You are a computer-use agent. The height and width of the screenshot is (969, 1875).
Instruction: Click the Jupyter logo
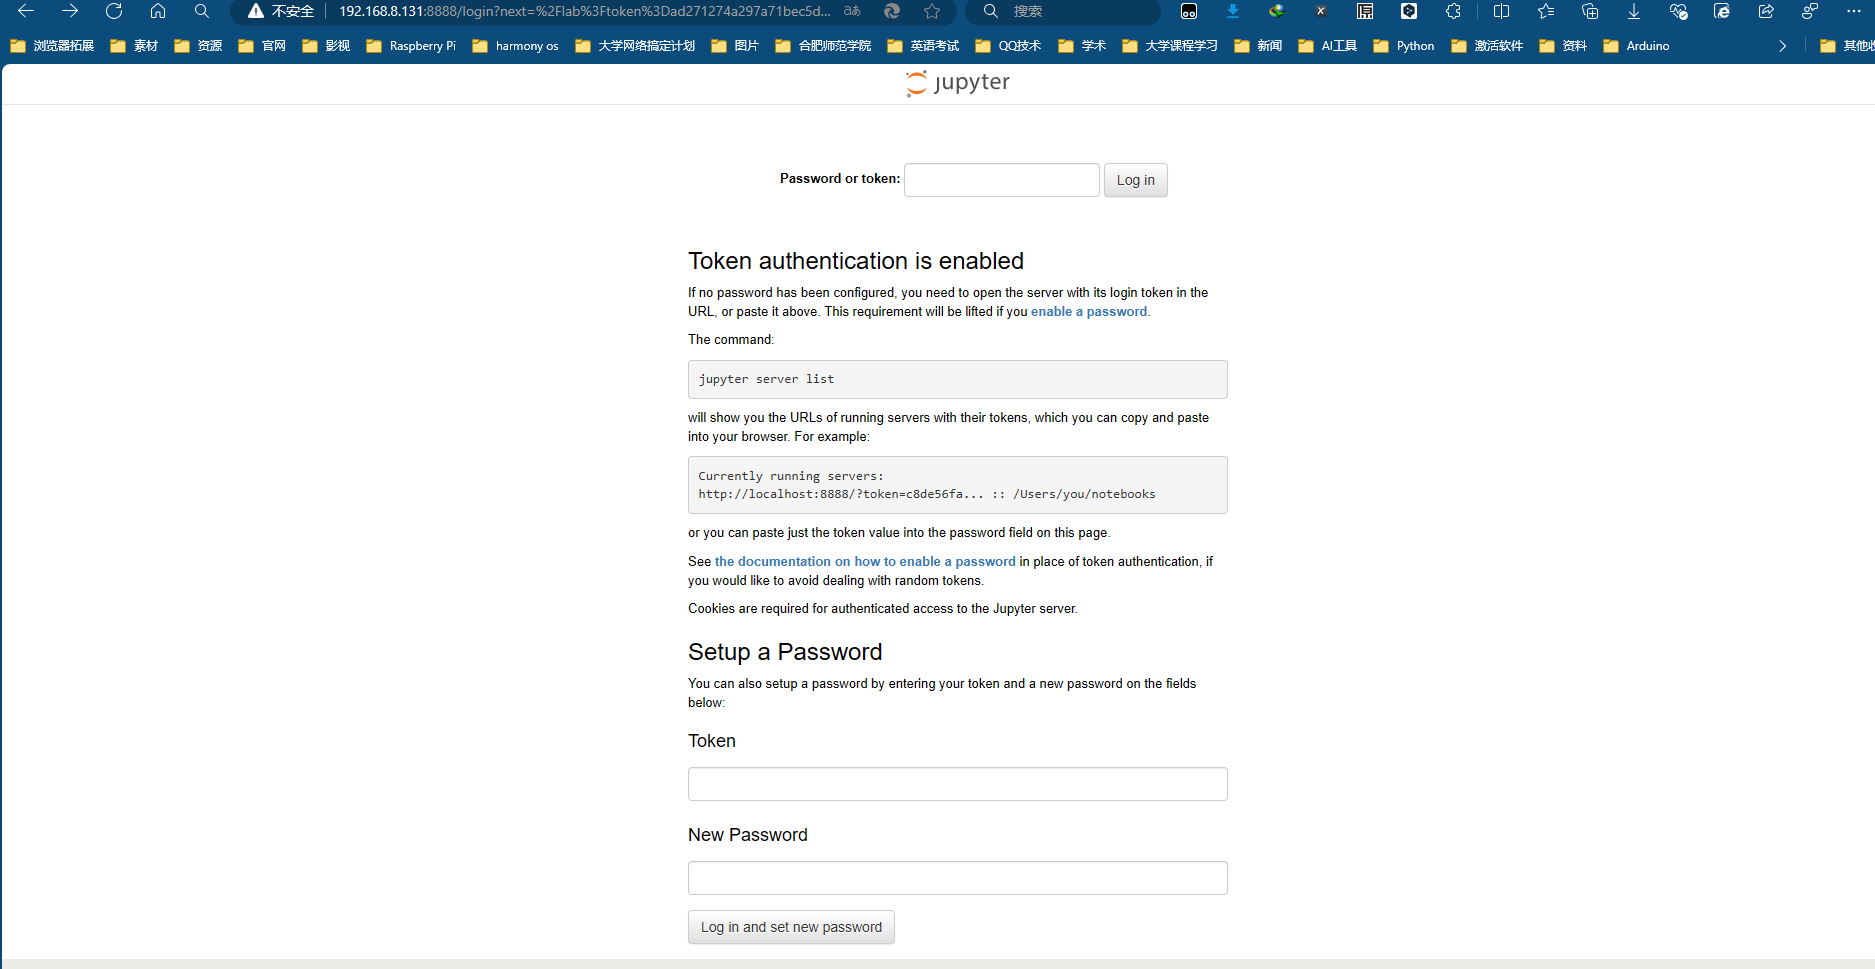pyautogui.click(x=956, y=82)
